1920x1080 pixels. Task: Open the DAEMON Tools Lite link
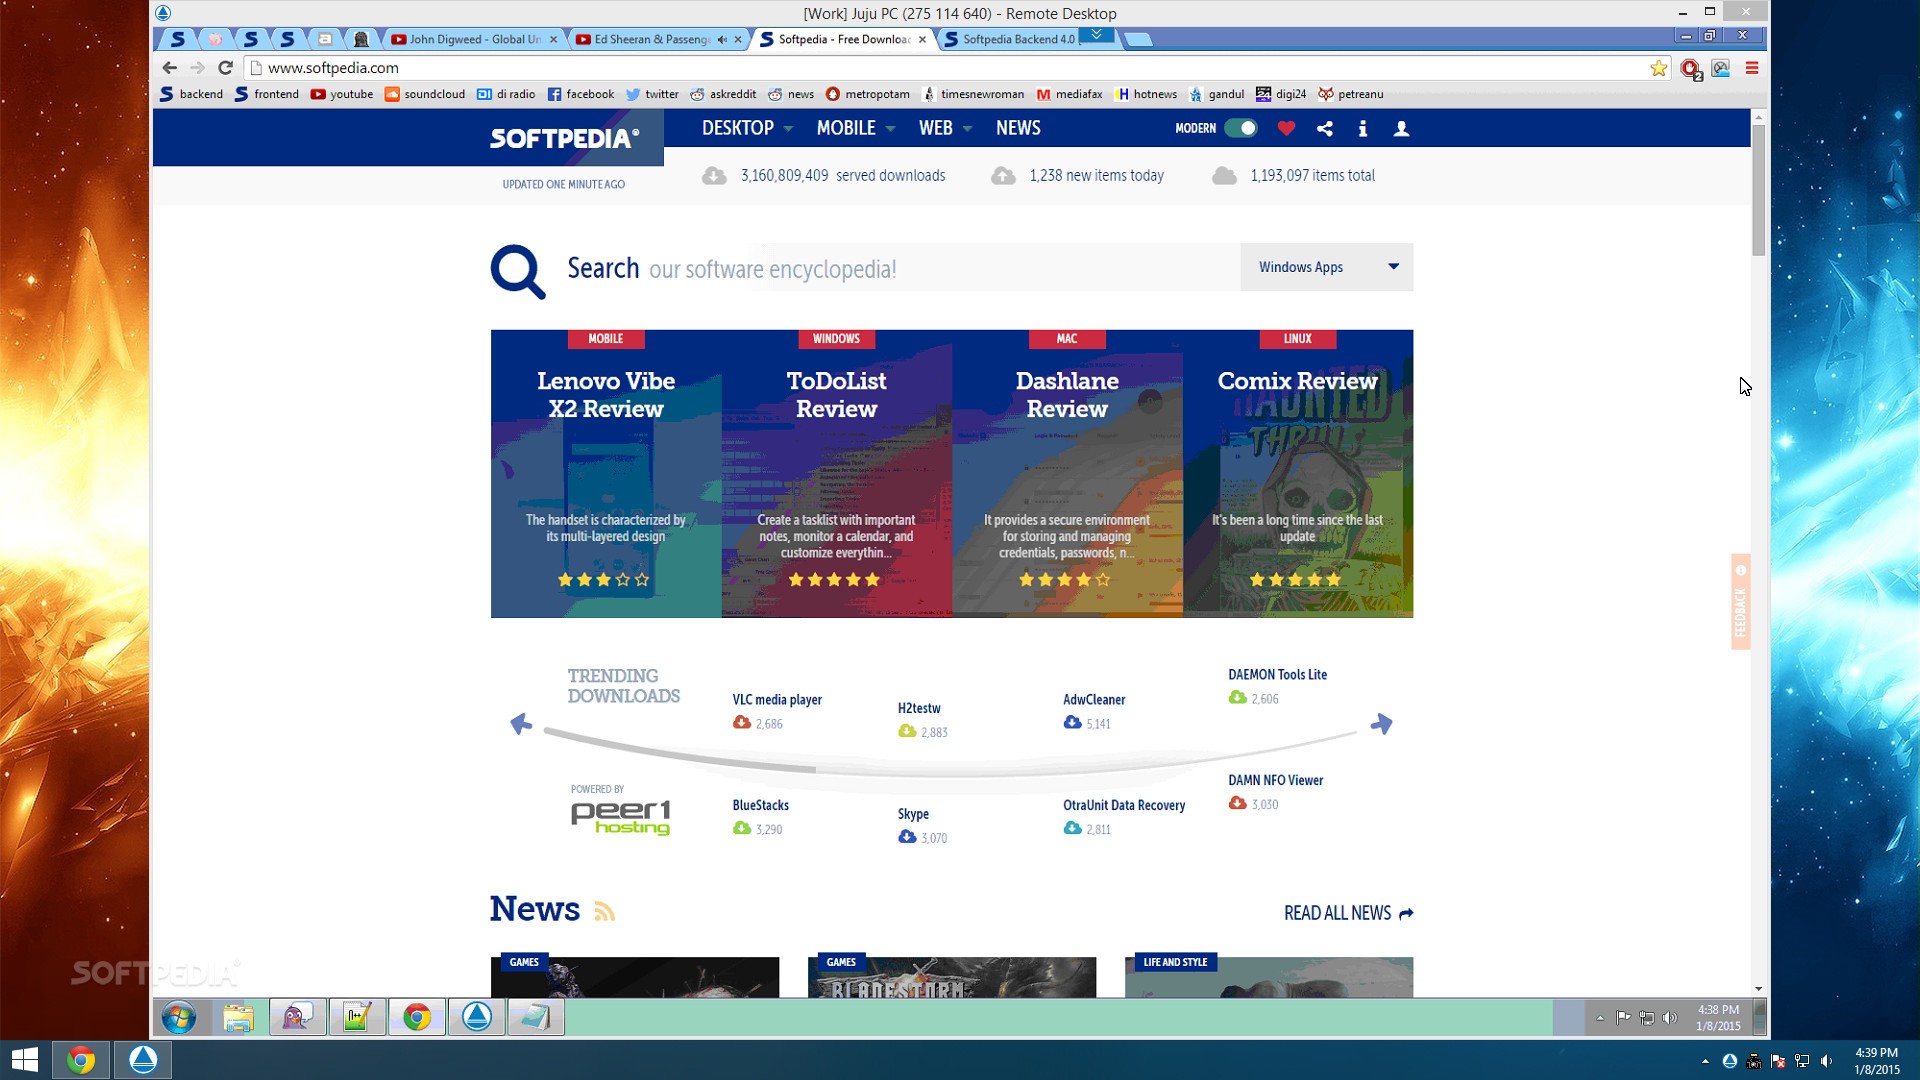1278,675
